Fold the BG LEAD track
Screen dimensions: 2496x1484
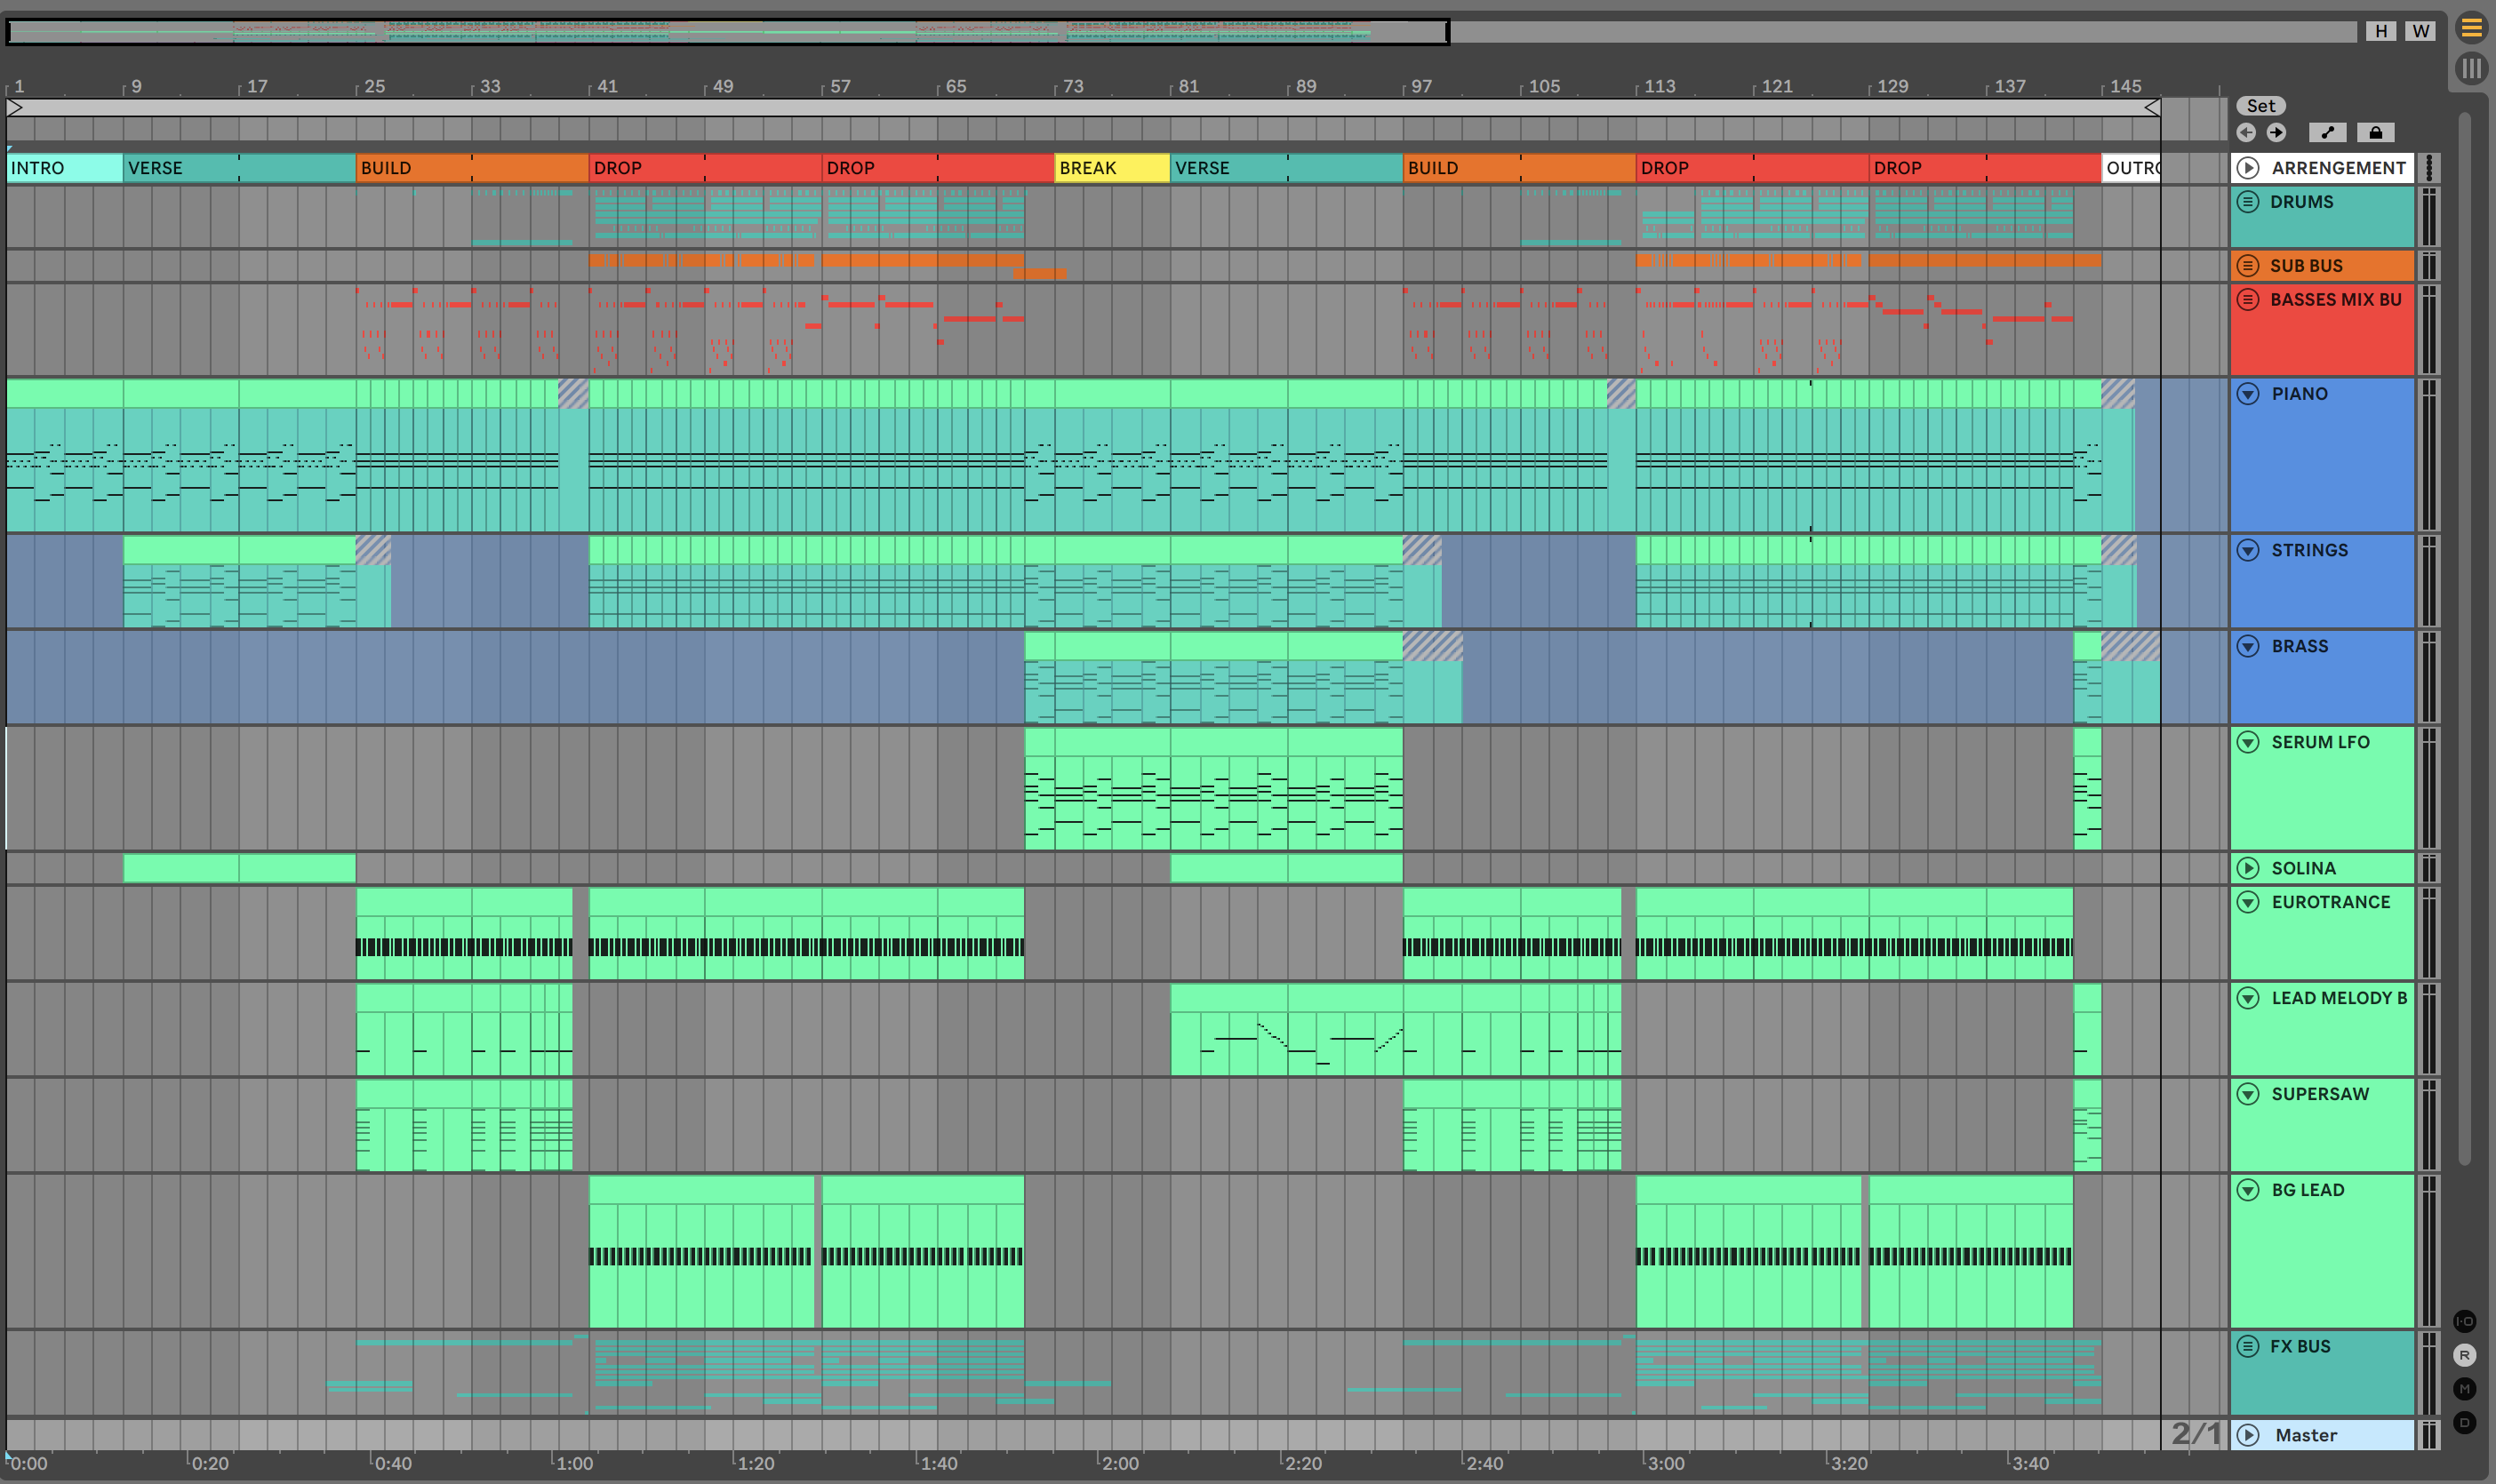[x=2248, y=1190]
